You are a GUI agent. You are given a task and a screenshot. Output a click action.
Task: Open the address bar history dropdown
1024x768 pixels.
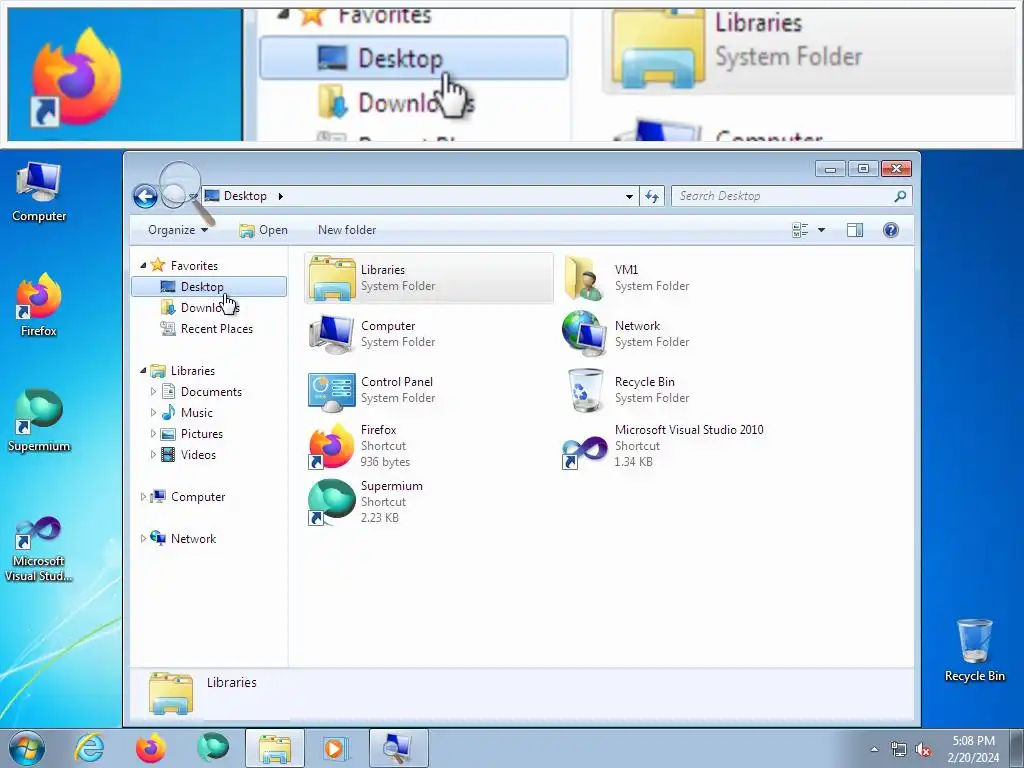[x=629, y=196]
